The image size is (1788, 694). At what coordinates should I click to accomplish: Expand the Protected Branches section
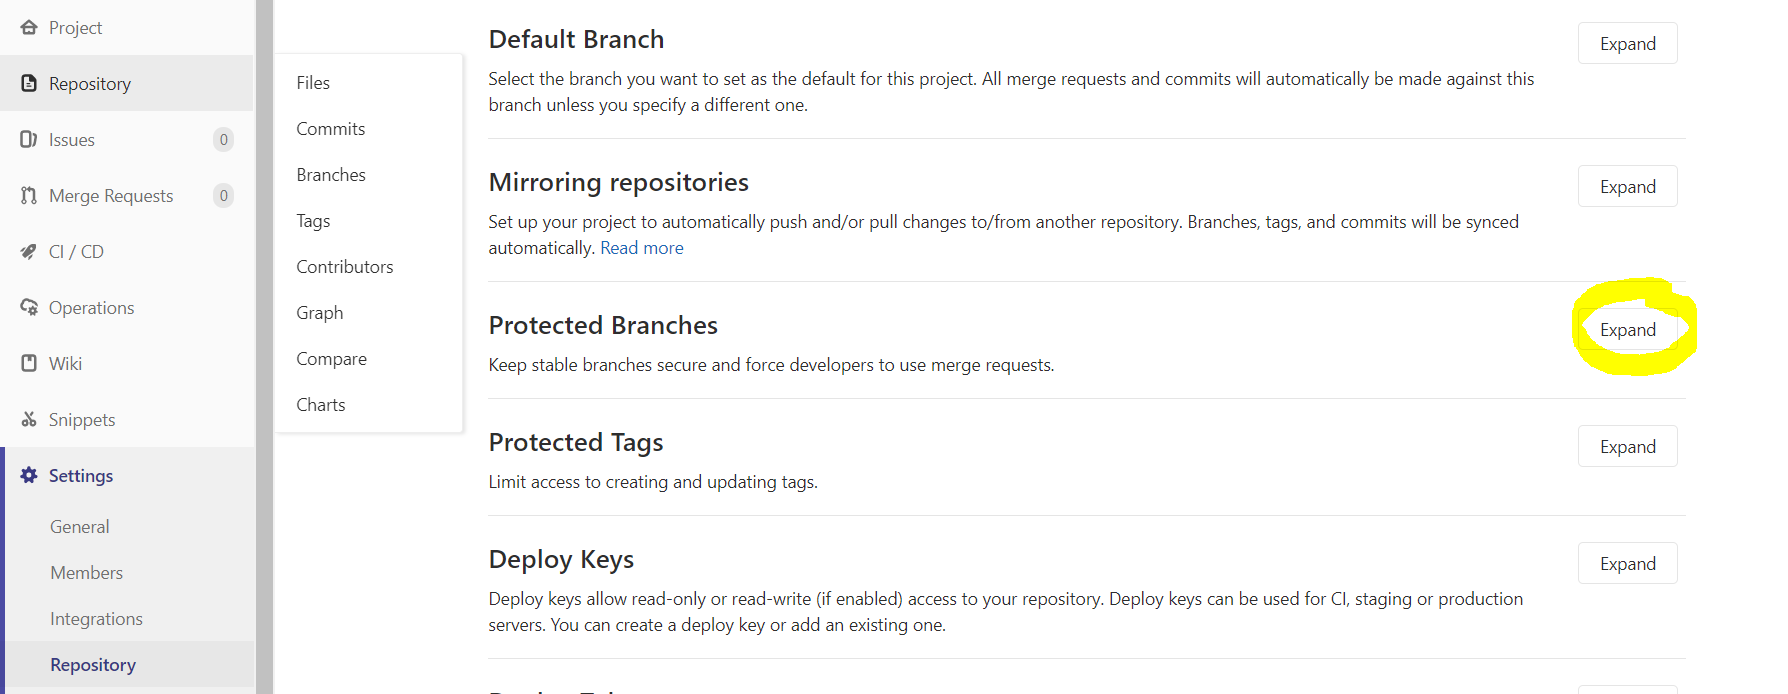[1627, 330]
